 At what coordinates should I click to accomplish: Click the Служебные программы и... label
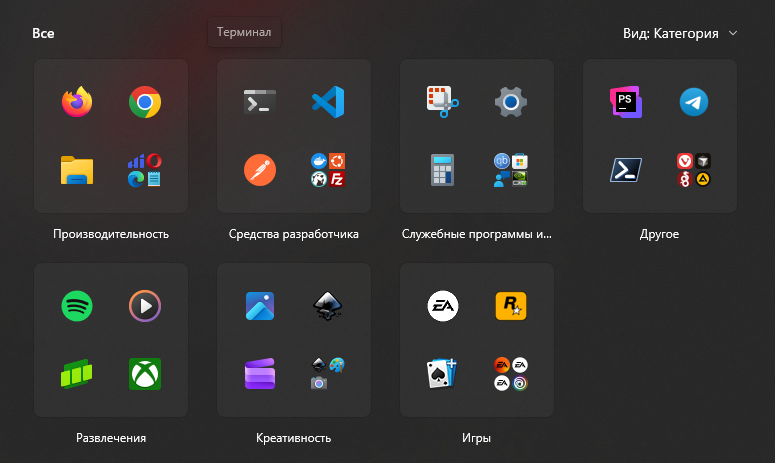[476, 234]
